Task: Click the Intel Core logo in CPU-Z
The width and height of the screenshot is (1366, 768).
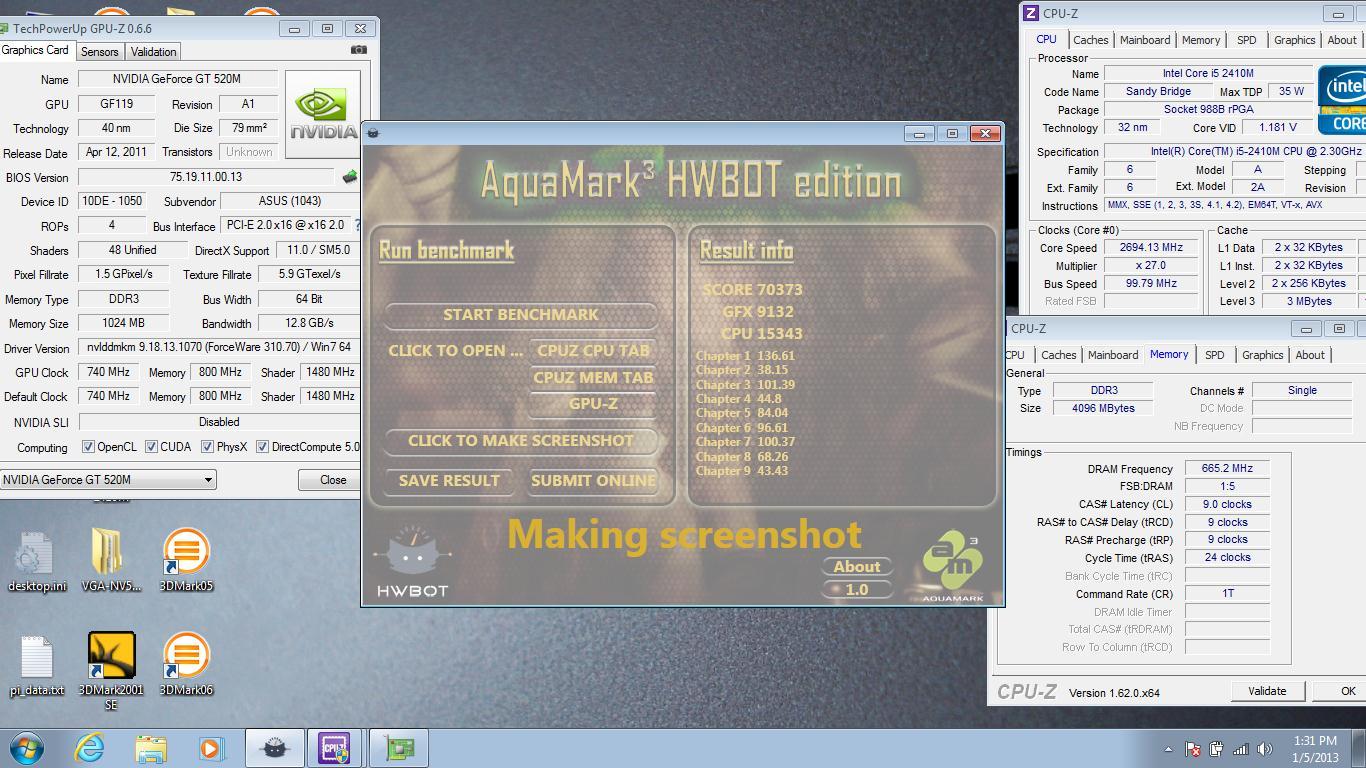Action: (1341, 100)
